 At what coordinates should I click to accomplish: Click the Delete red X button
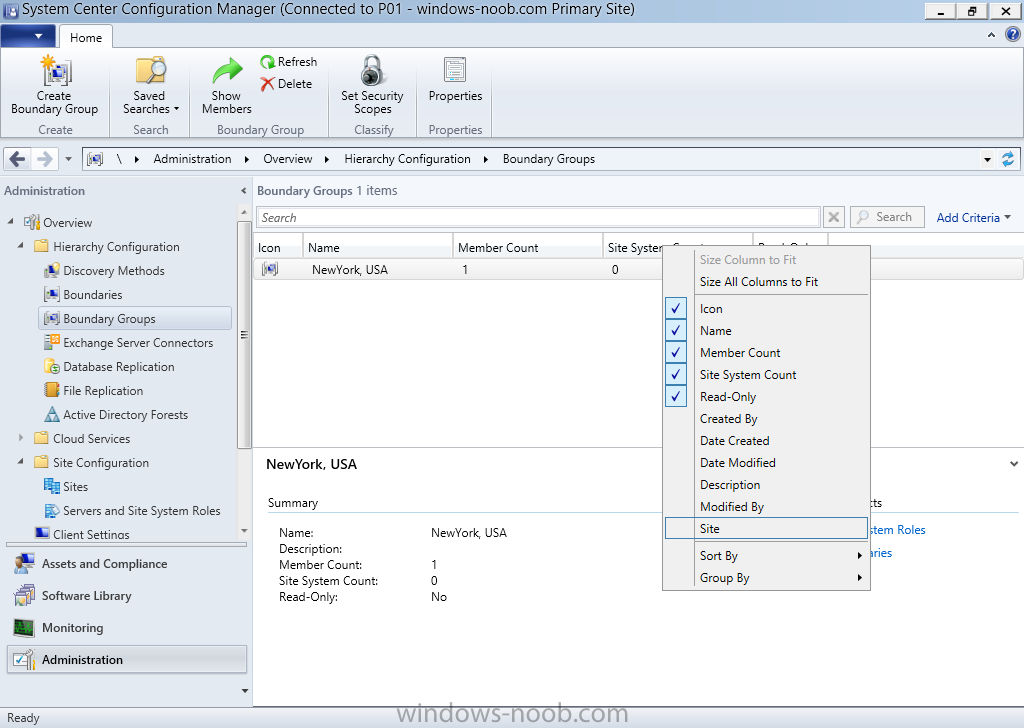286,84
